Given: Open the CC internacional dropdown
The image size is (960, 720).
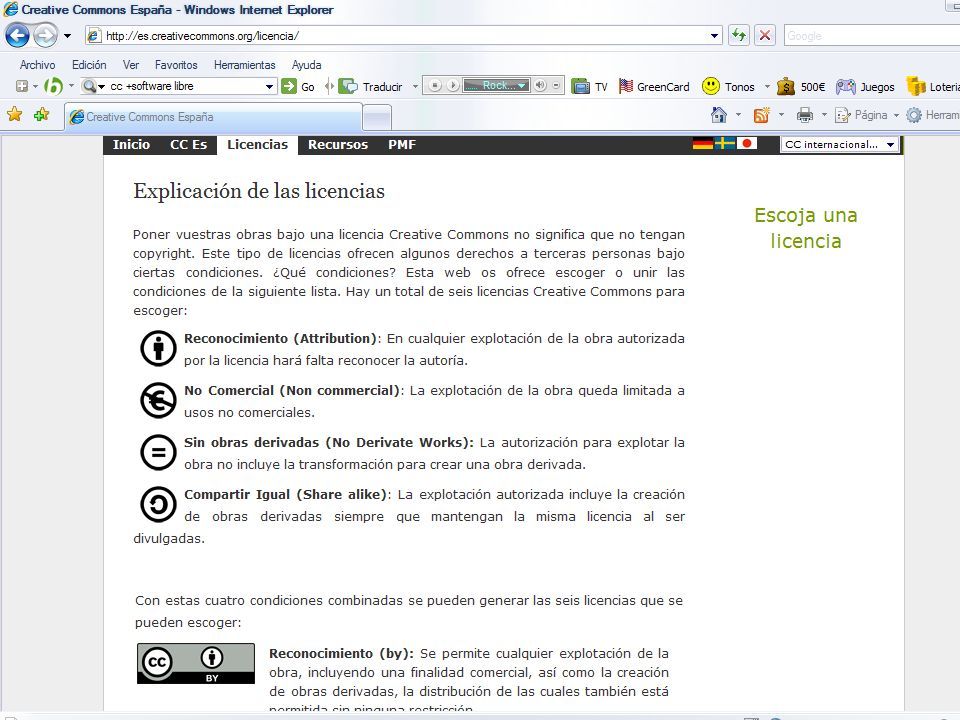Looking at the screenshot, I should point(839,144).
